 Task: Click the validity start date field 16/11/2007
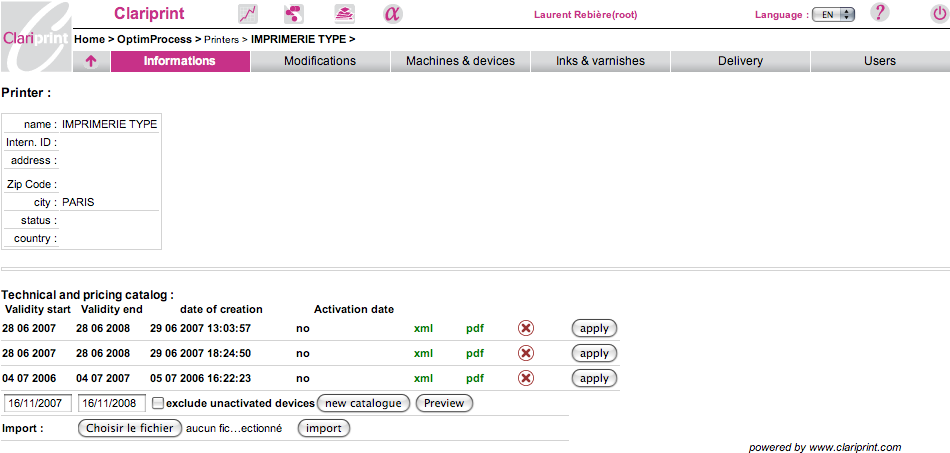[x=36, y=403]
